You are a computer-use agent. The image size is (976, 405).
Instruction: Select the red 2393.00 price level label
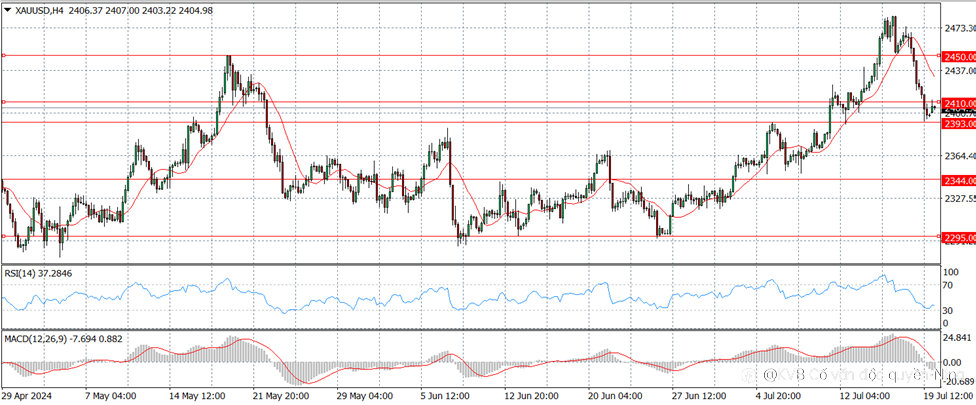click(x=959, y=124)
